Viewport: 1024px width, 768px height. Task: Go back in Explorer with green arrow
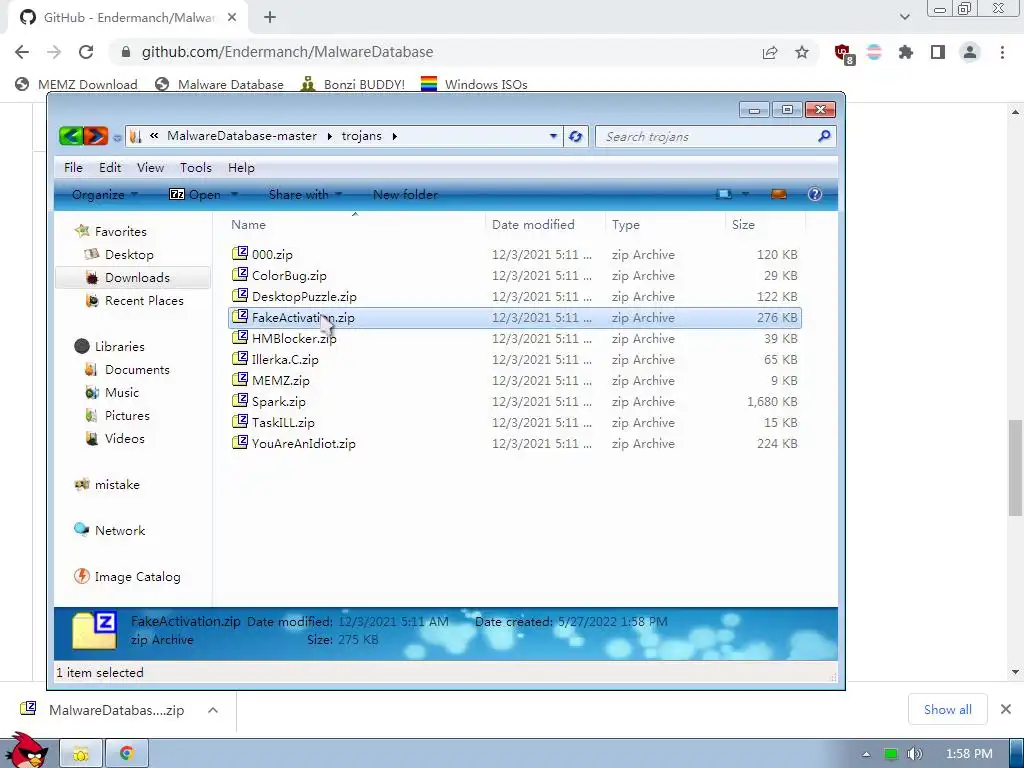coord(71,136)
